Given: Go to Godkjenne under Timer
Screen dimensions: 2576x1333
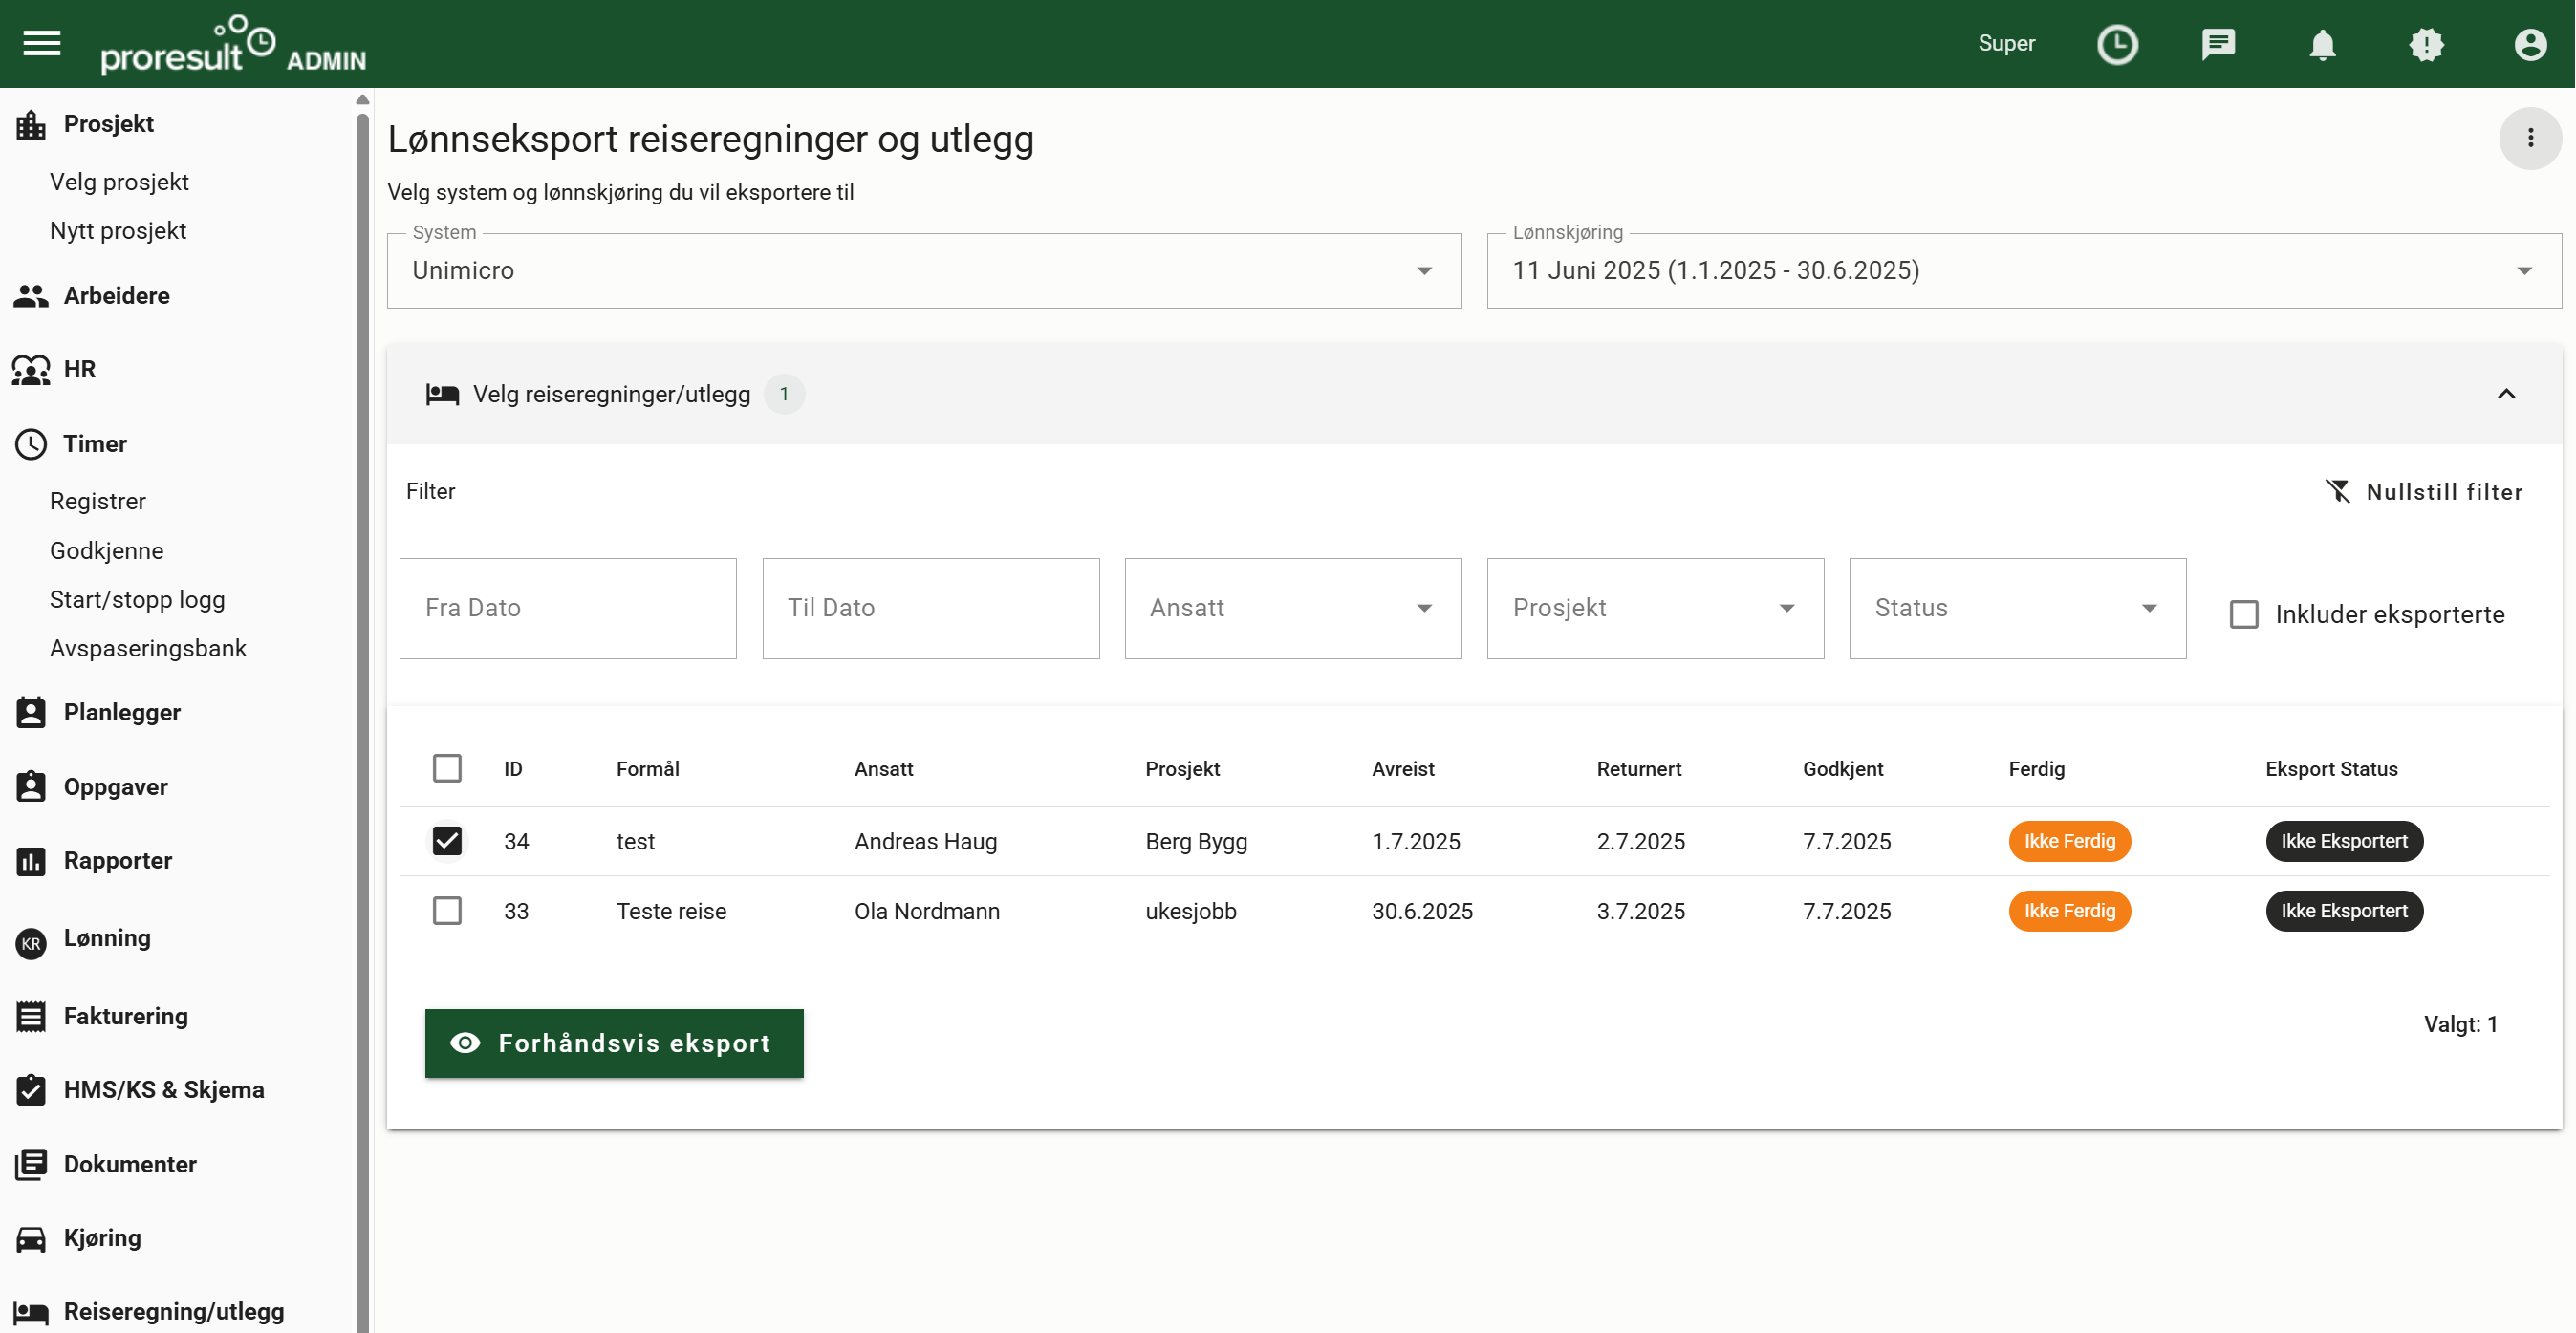Looking at the screenshot, I should [x=107, y=551].
